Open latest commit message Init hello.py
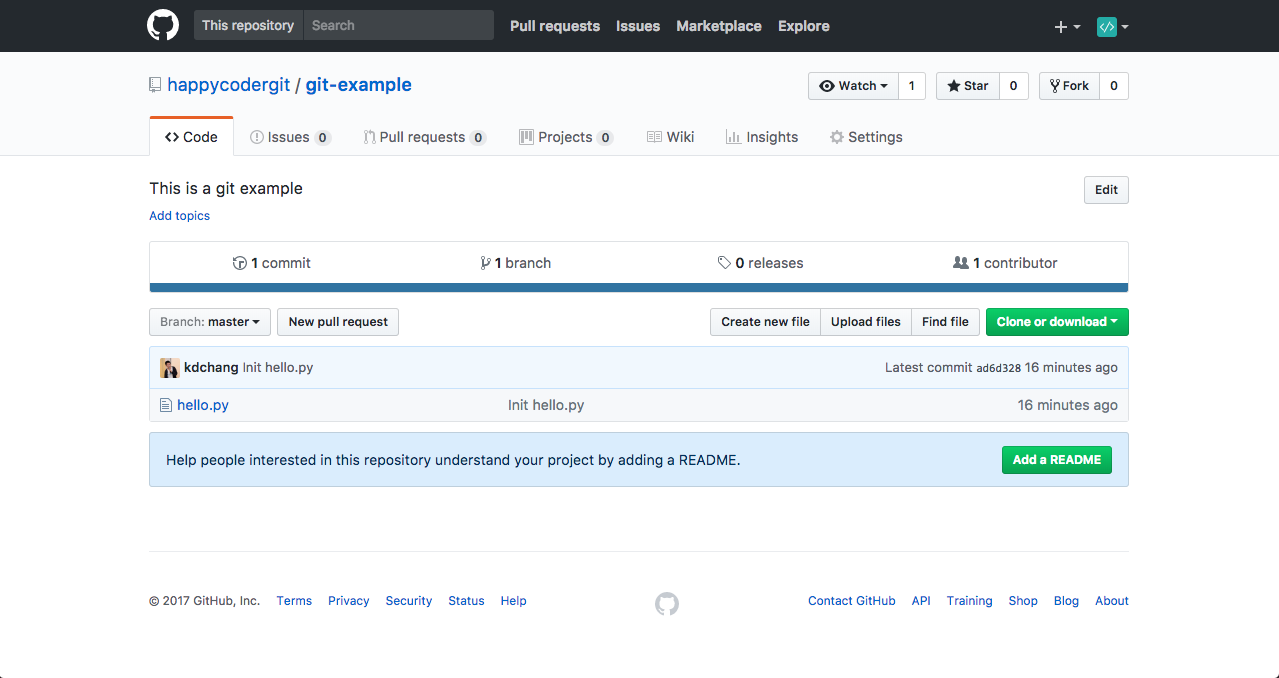This screenshot has height=678, width=1279. click(x=278, y=368)
